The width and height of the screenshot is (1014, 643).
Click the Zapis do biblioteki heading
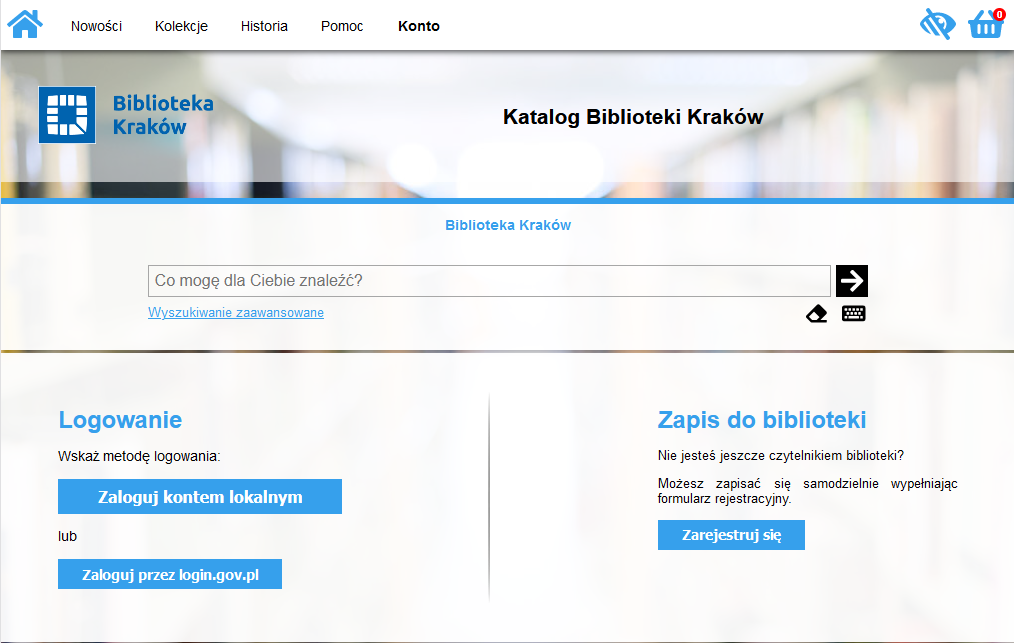click(762, 419)
